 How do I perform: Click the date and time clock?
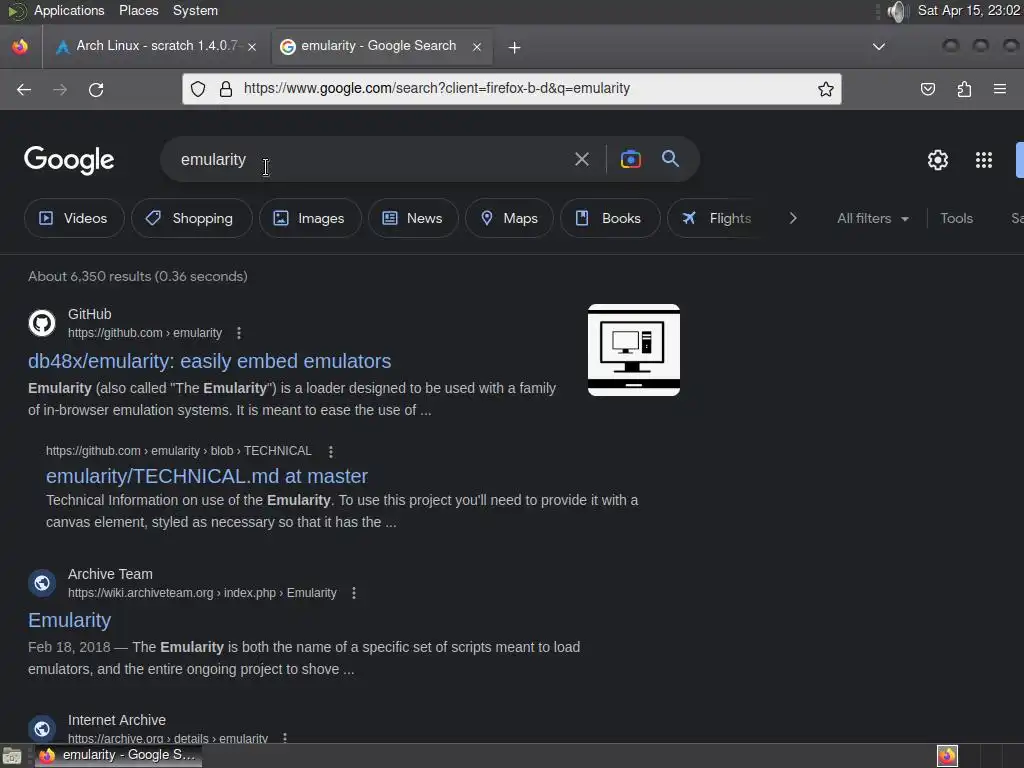coord(968,10)
